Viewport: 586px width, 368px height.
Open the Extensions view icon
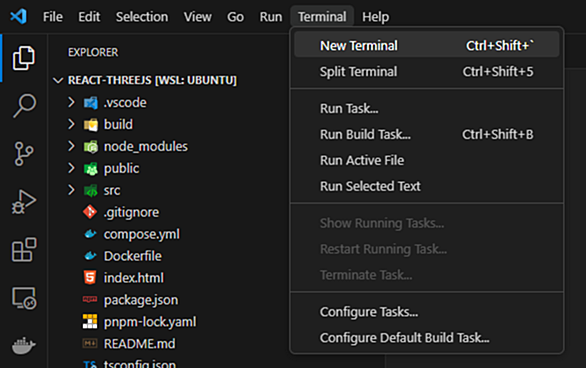tap(24, 250)
